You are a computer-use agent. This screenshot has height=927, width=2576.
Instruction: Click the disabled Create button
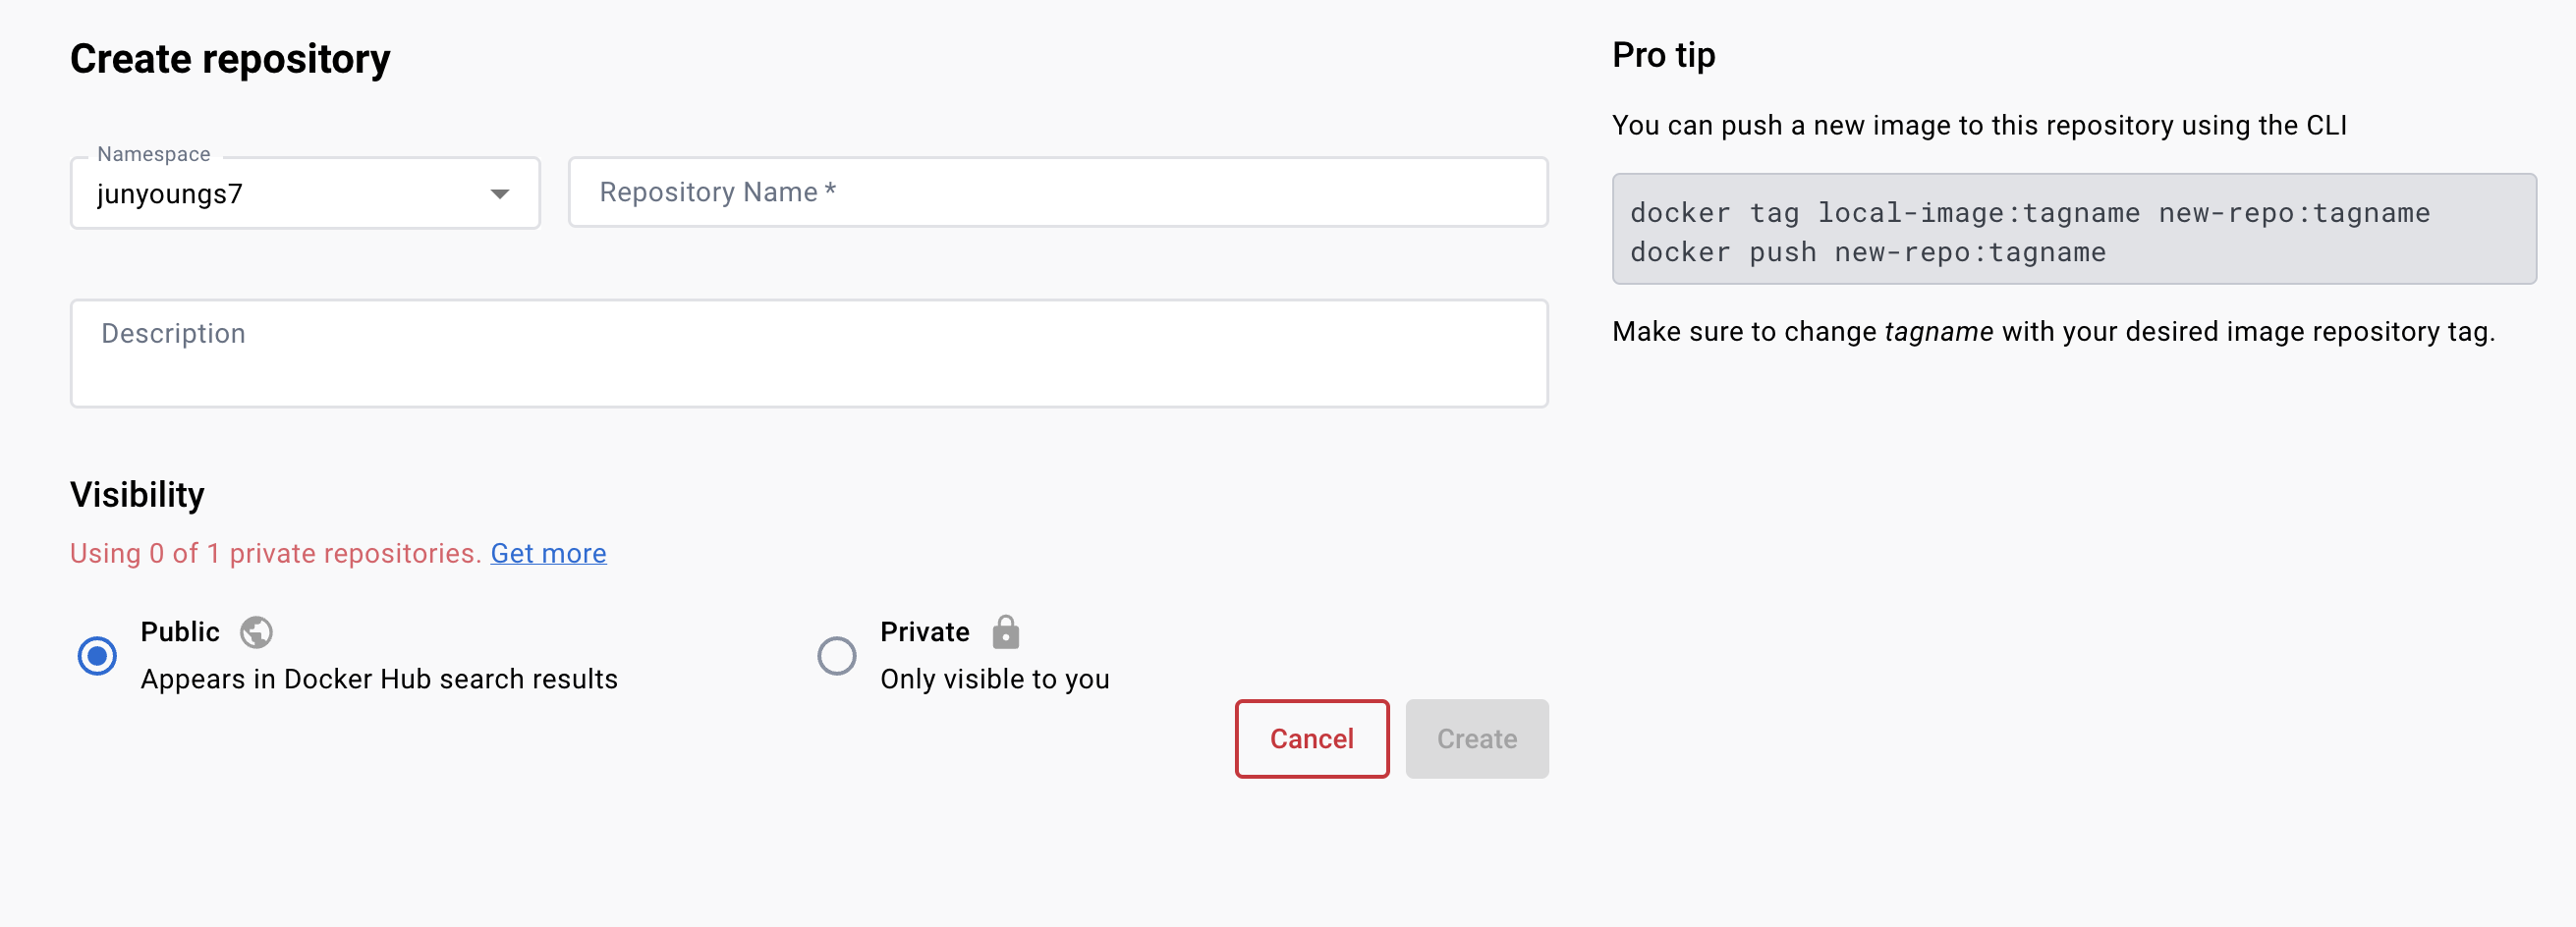pos(1476,739)
